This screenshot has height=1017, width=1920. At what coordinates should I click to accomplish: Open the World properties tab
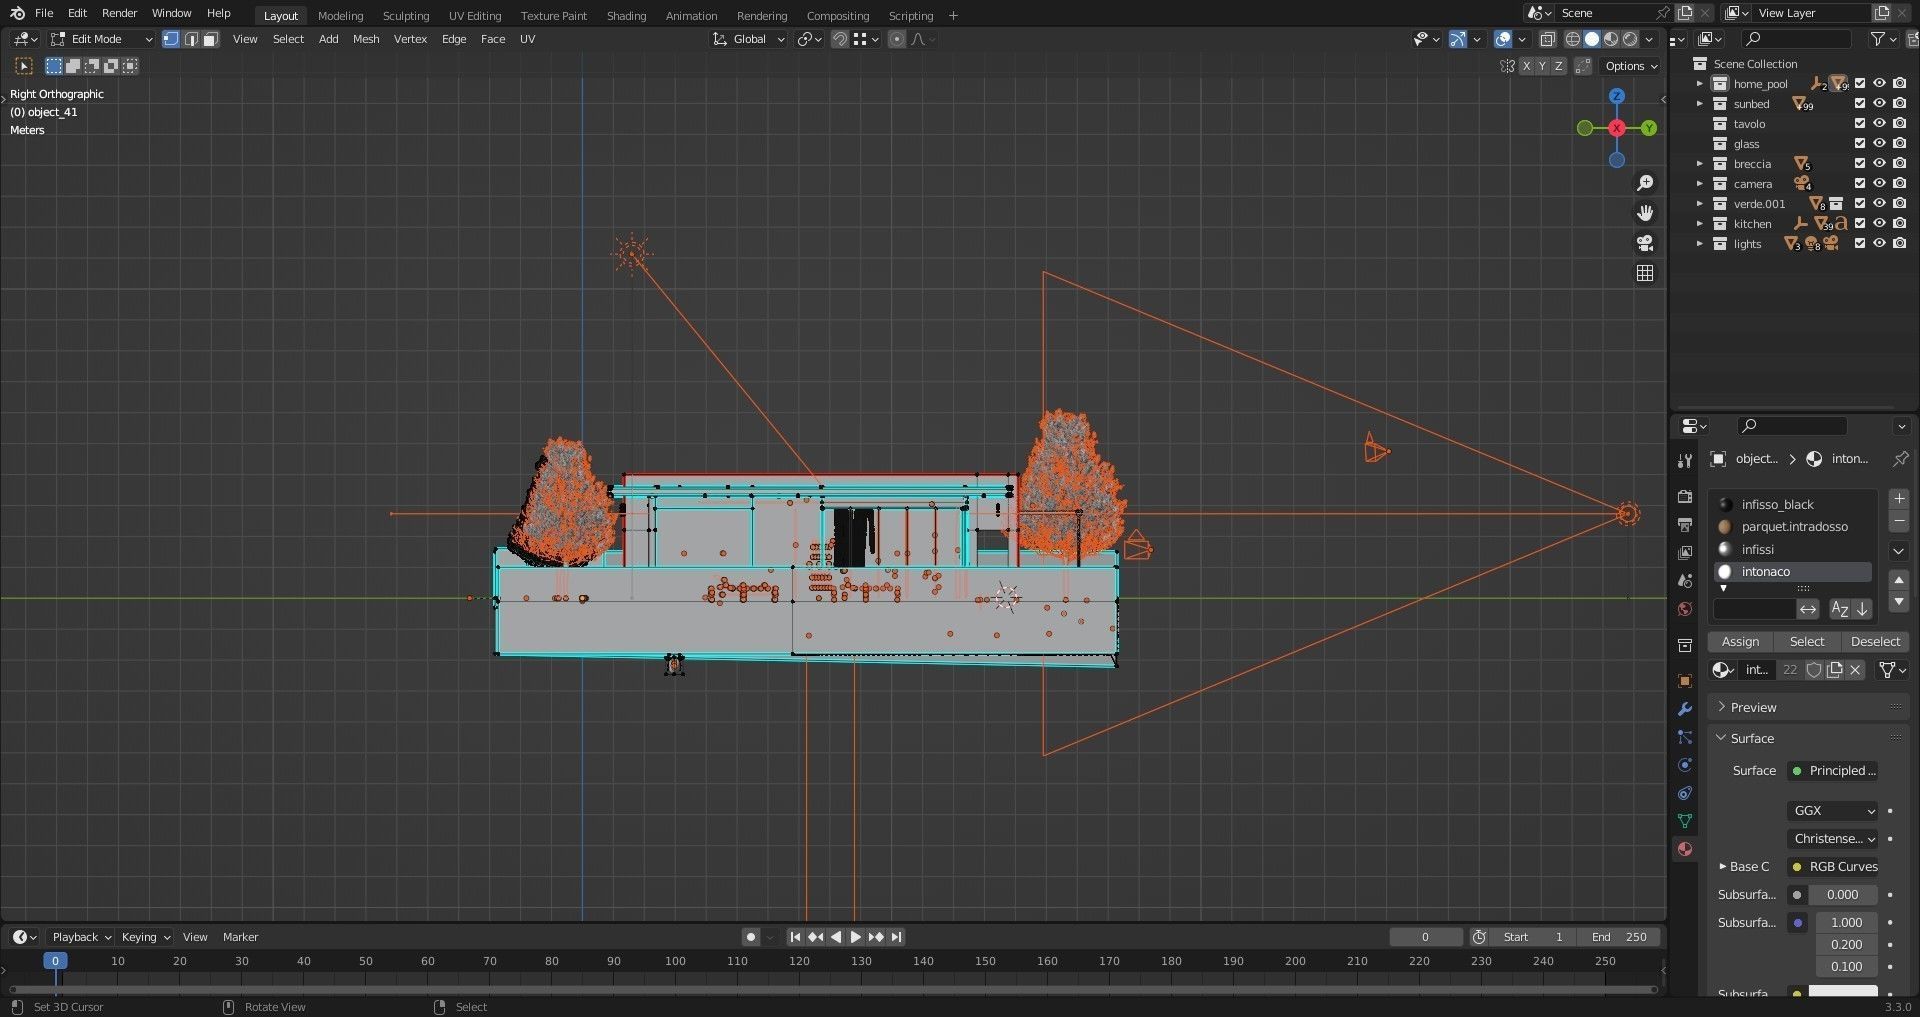tap(1685, 609)
